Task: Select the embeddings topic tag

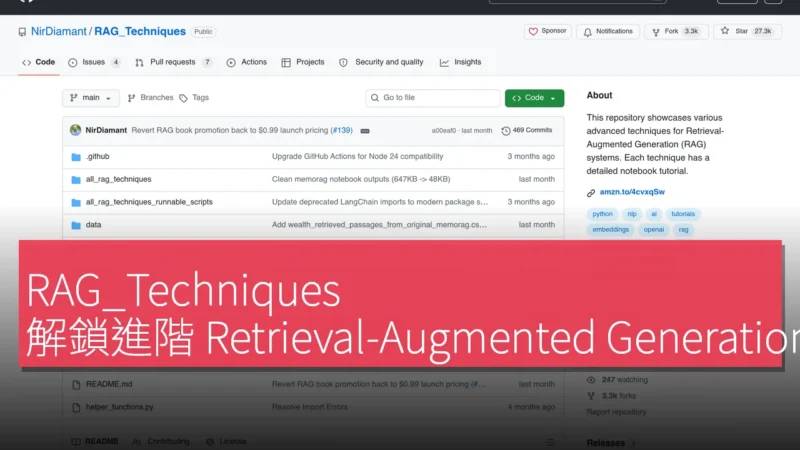Action: tap(611, 230)
